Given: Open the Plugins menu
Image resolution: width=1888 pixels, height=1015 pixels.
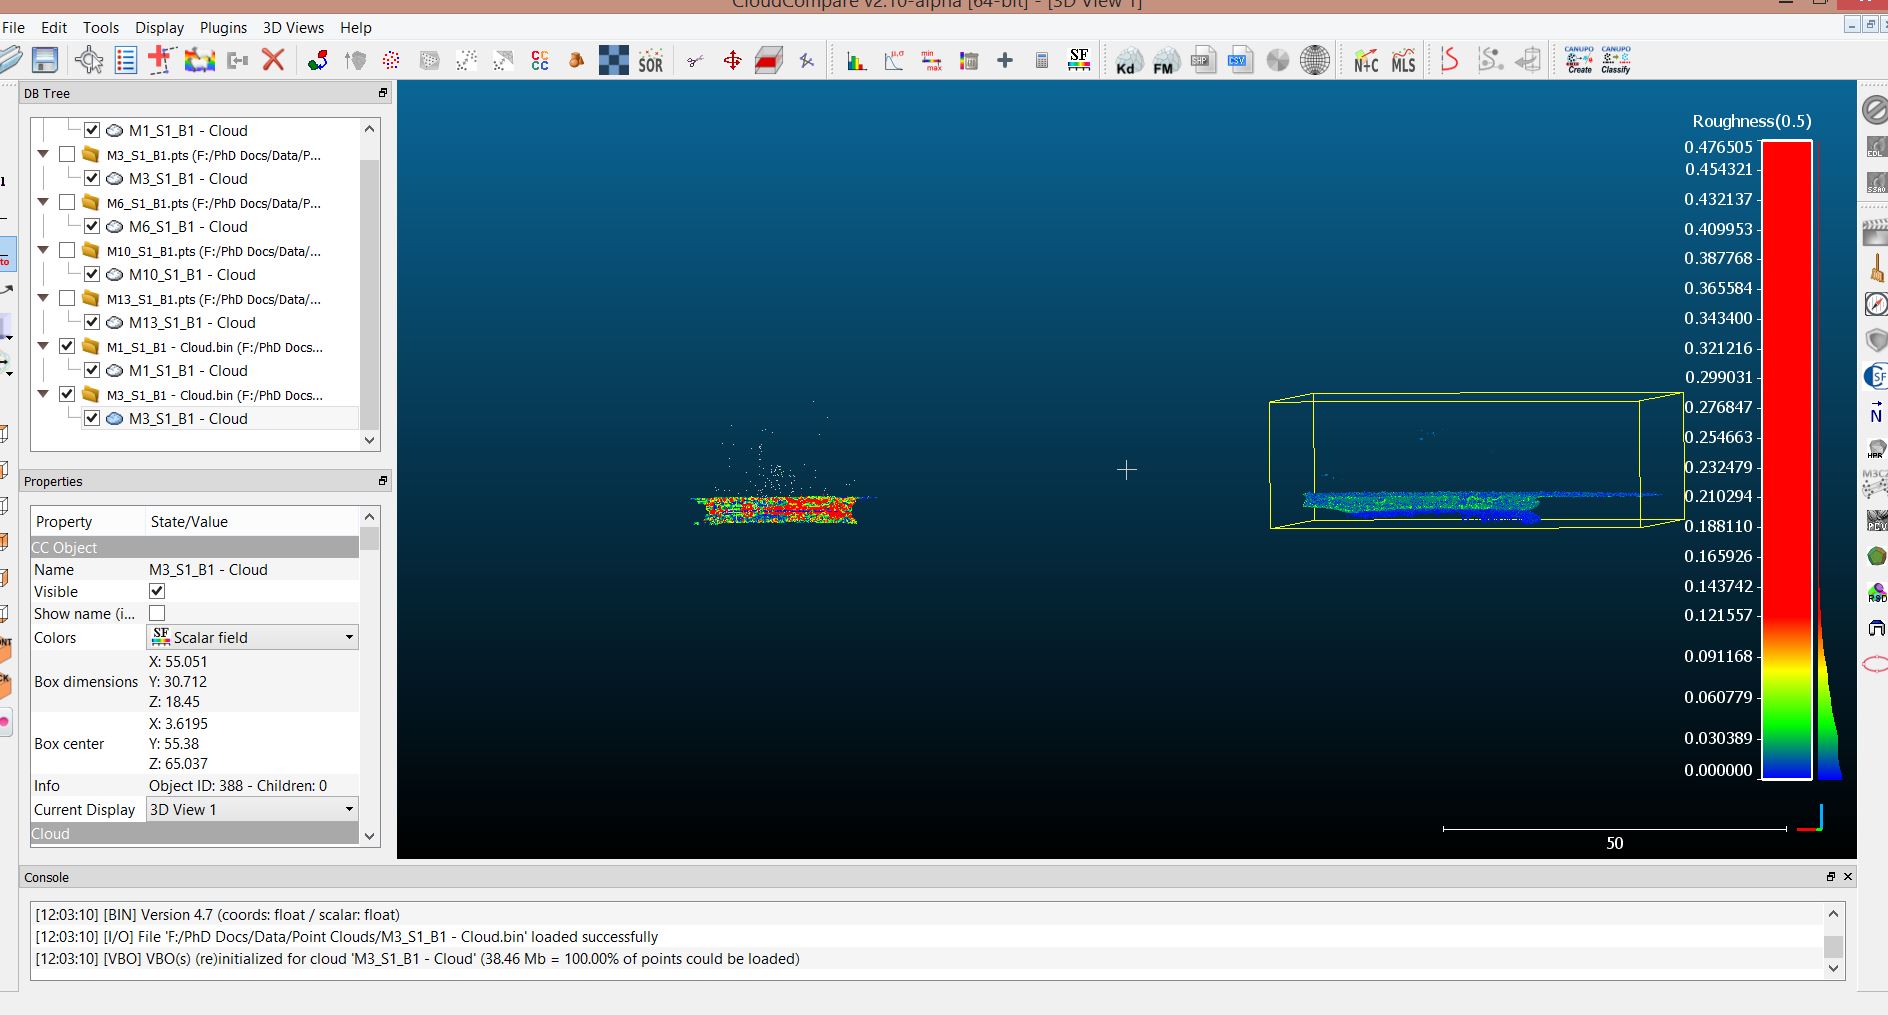Looking at the screenshot, I should (x=223, y=28).
